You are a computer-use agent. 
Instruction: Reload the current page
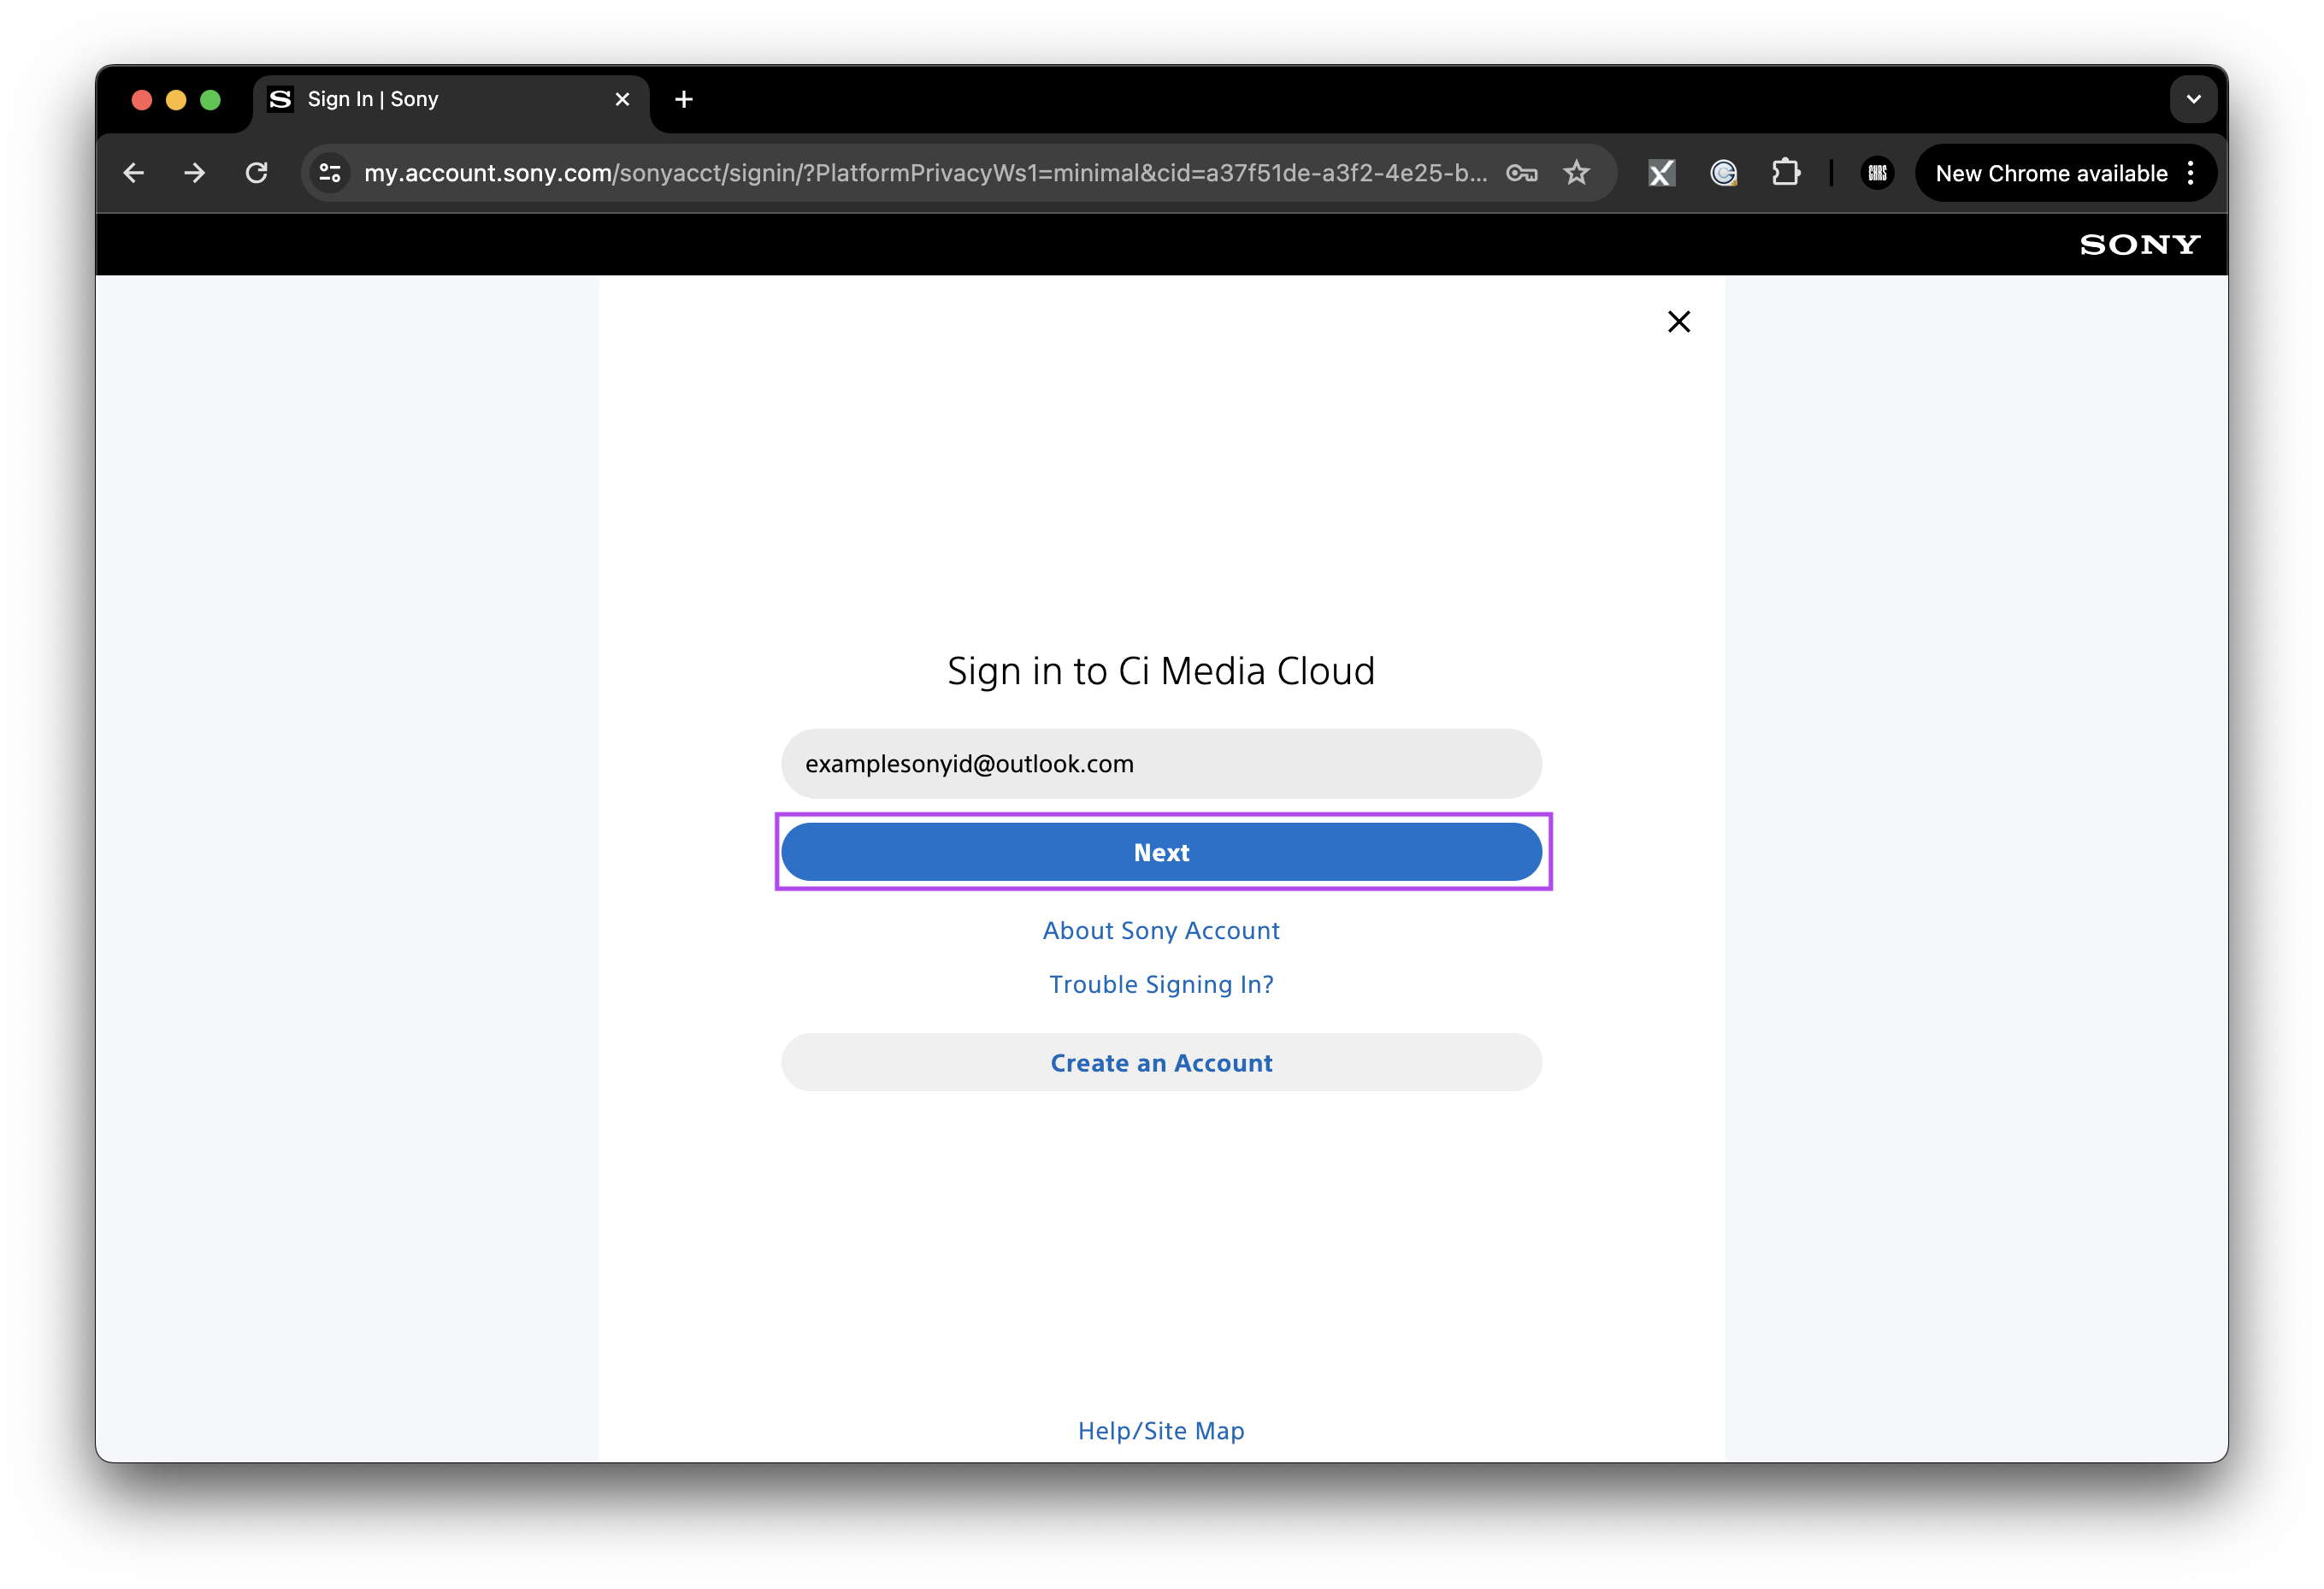tap(257, 172)
